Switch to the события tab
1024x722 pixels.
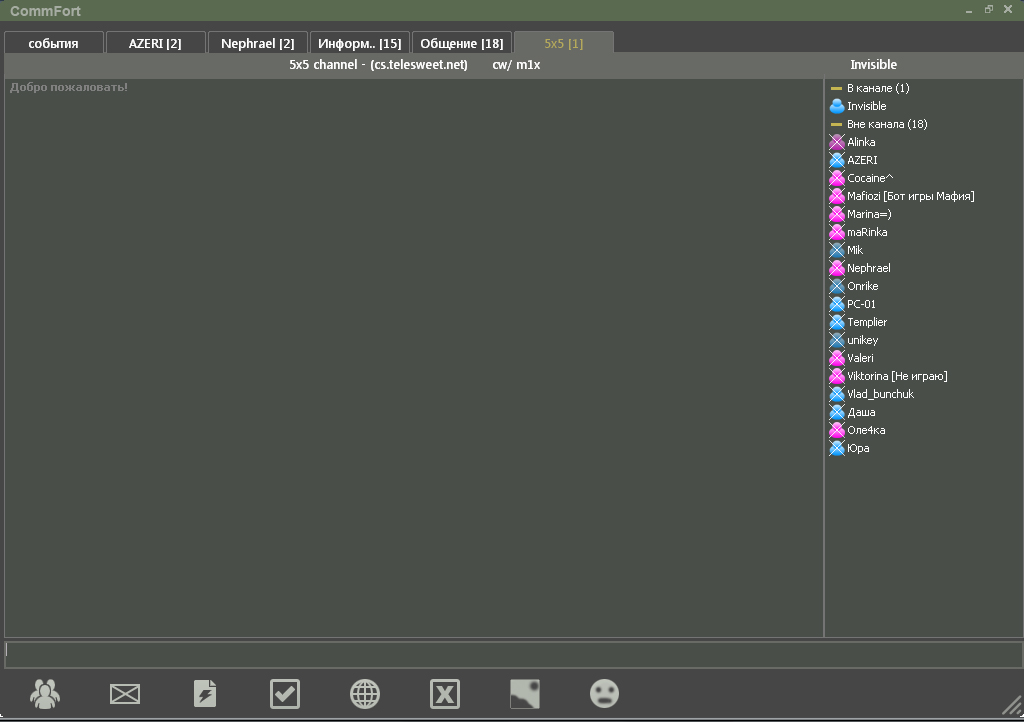(x=54, y=43)
